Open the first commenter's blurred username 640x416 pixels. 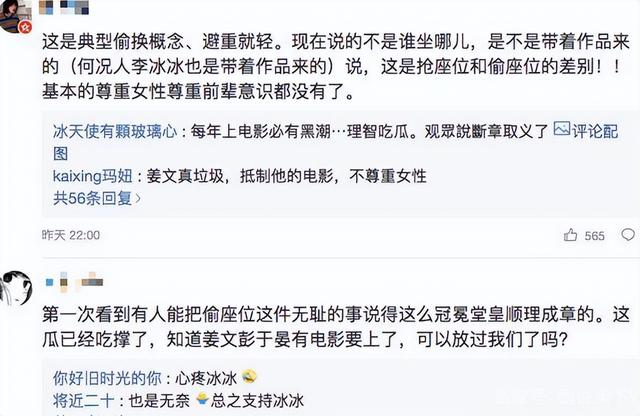click(64, 7)
